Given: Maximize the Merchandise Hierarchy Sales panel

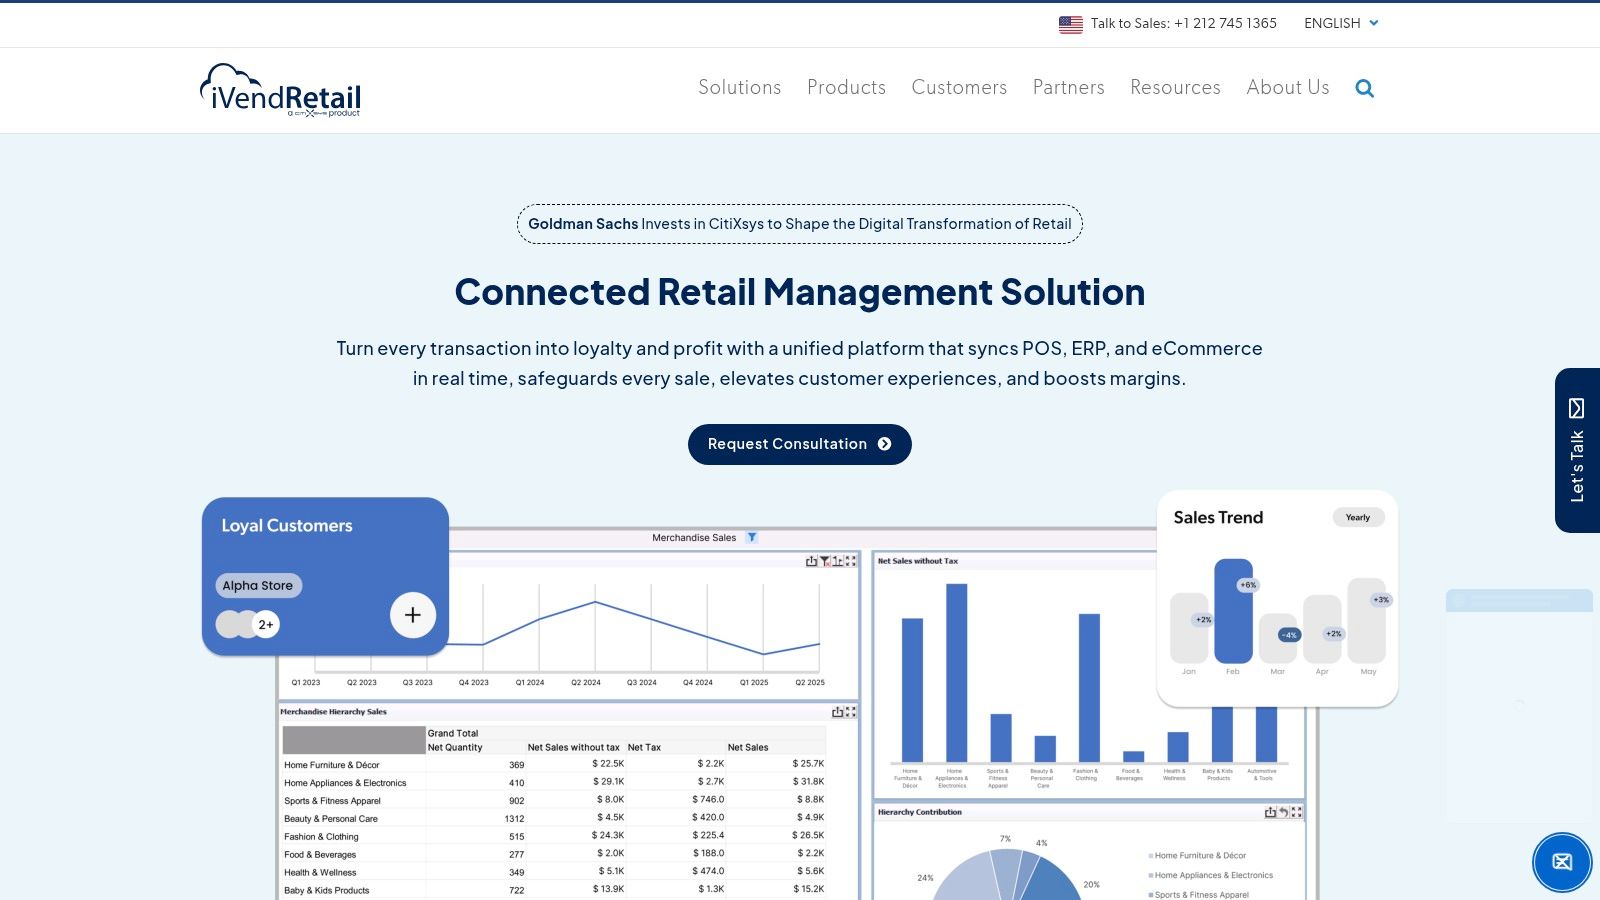Looking at the screenshot, I should (x=851, y=712).
